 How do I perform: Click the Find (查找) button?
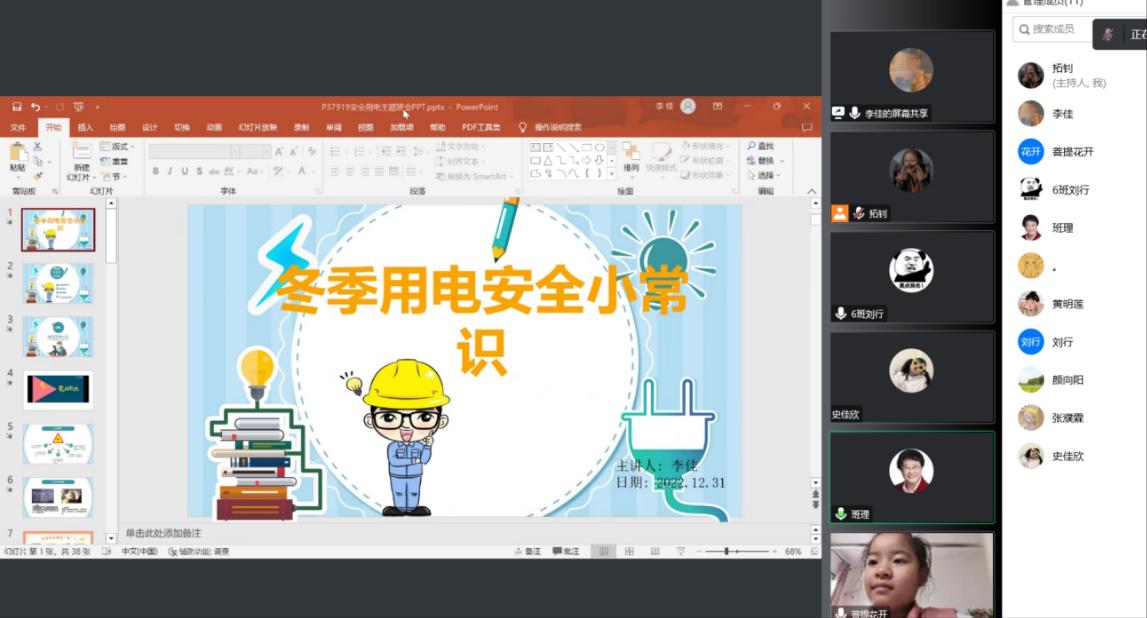click(761, 146)
